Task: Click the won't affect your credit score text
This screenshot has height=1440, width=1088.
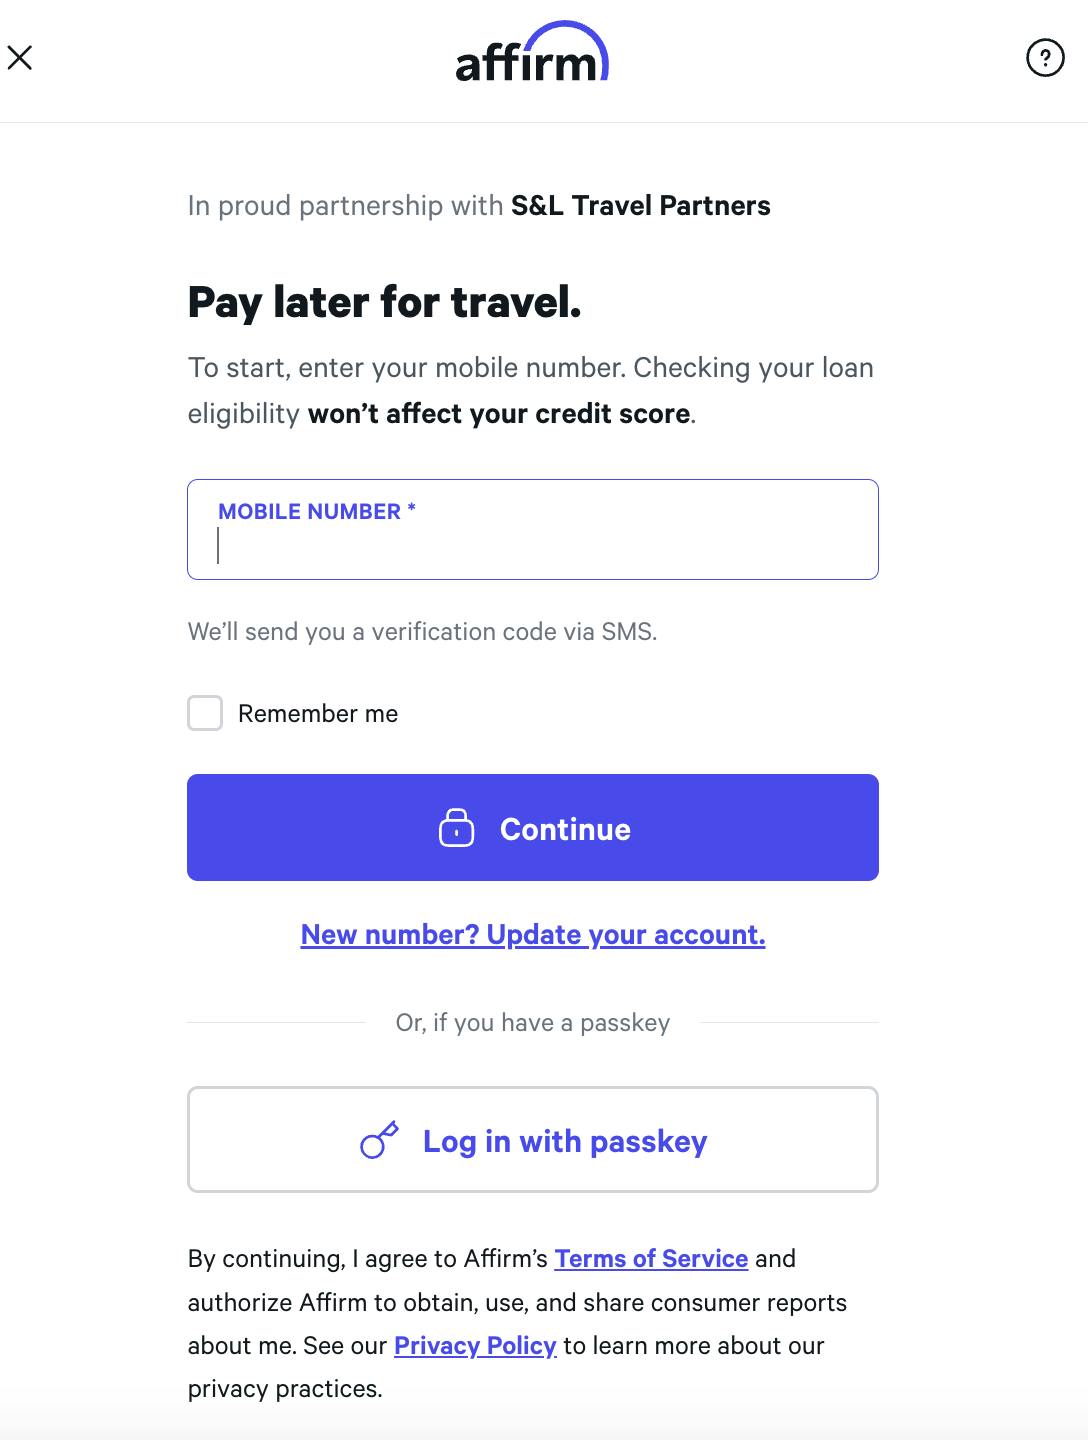Action: point(499,414)
